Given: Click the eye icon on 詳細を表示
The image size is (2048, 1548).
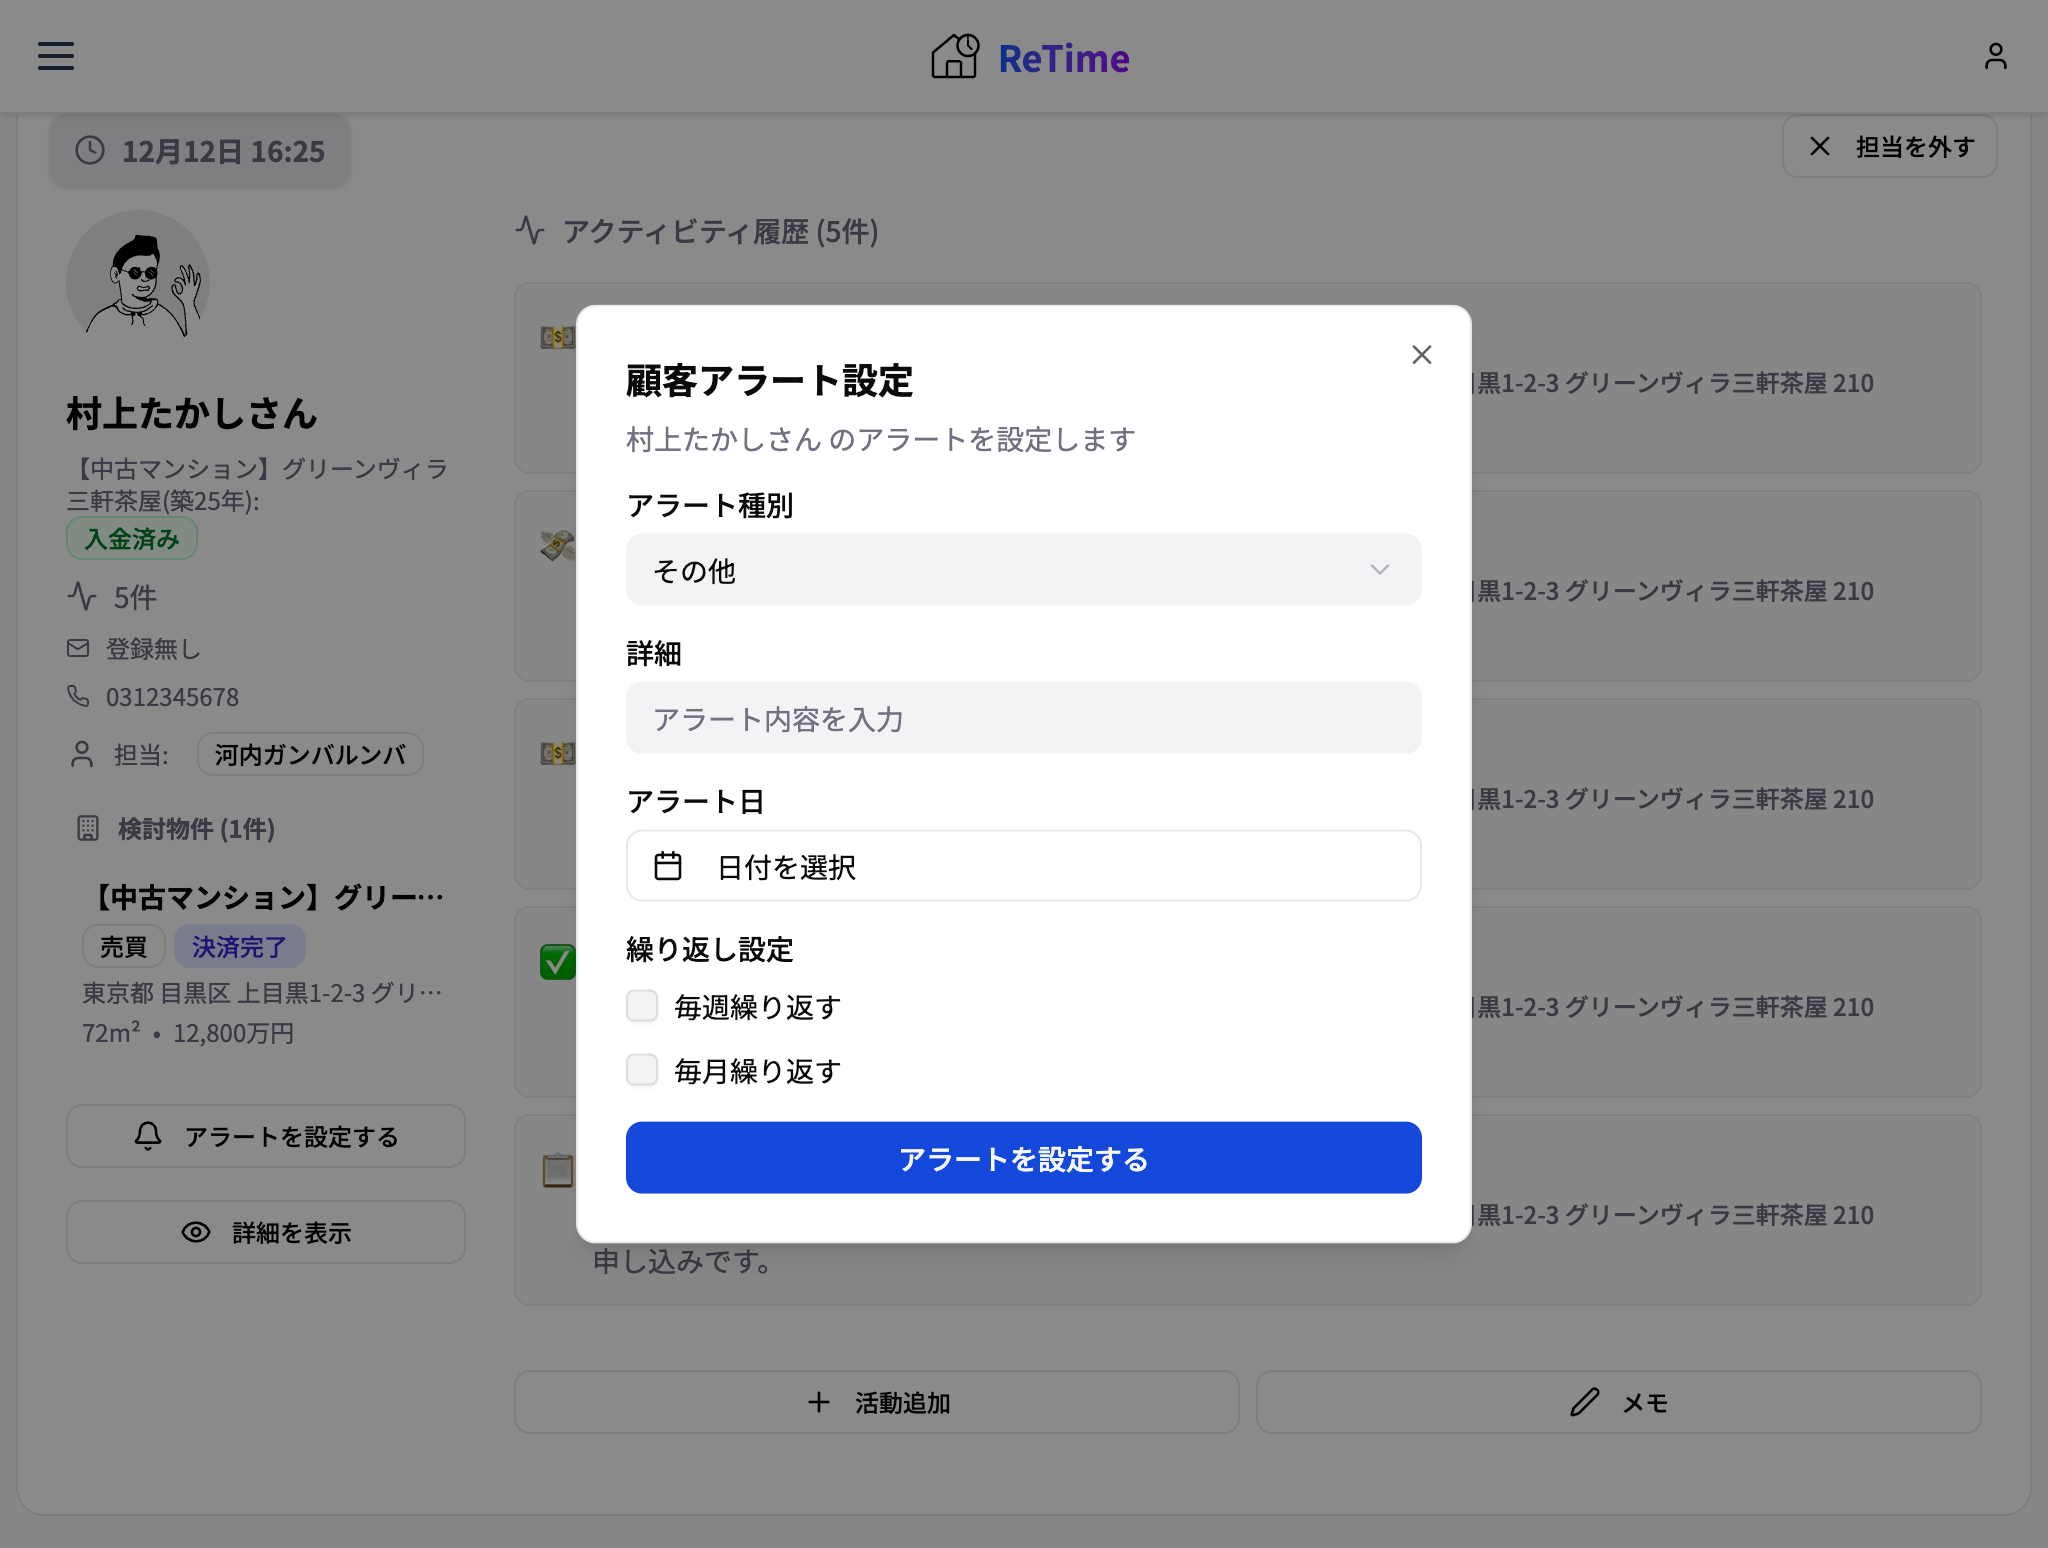Looking at the screenshot, I should pyautogui.click(x=195, y=1232).
